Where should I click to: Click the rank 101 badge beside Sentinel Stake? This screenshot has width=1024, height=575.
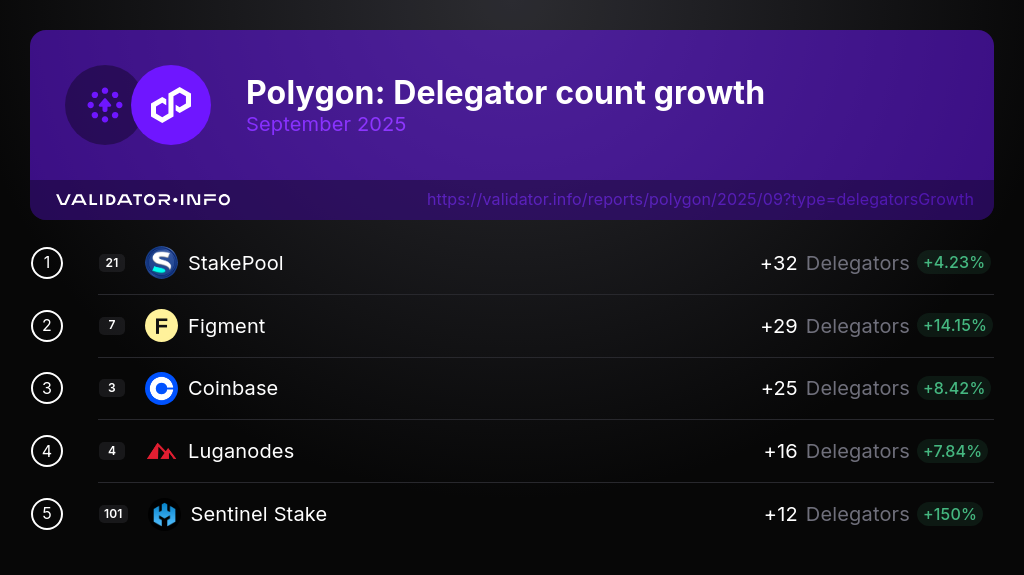point(113,514)
